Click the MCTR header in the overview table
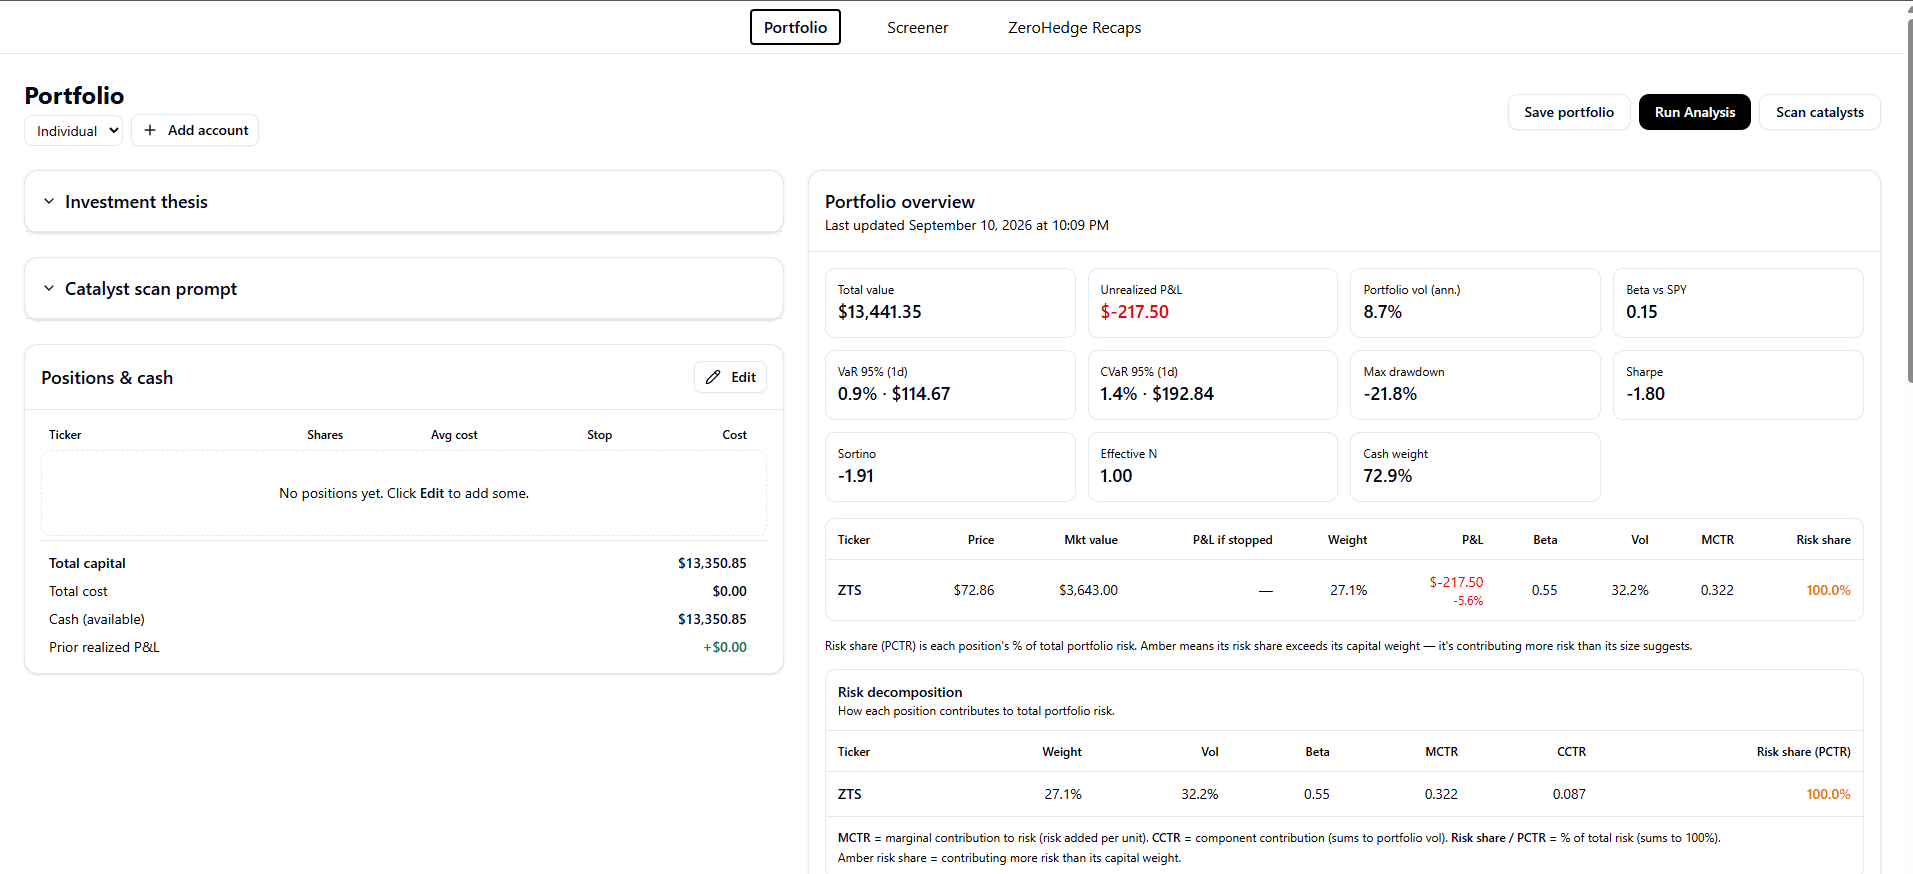This screenshot has height=874, width=1913. click(x=1717, y=540)
